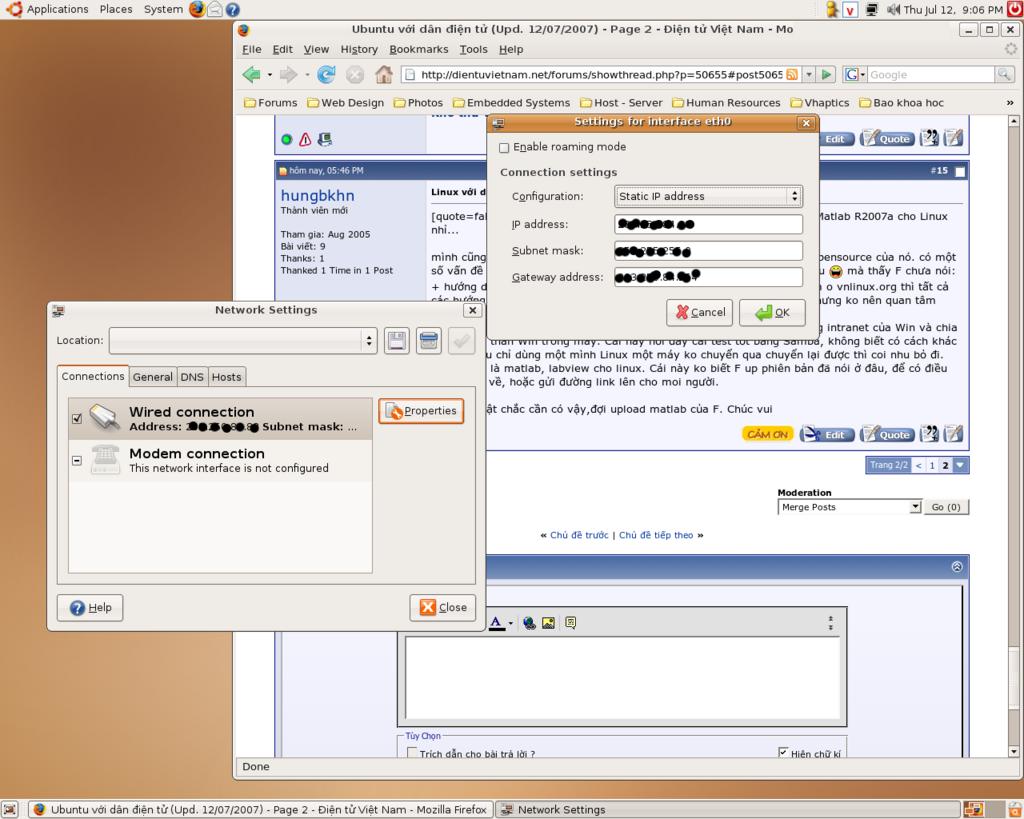
Task: Open Configuration Static IP address dropdown
Action: [x=708, y=196]
